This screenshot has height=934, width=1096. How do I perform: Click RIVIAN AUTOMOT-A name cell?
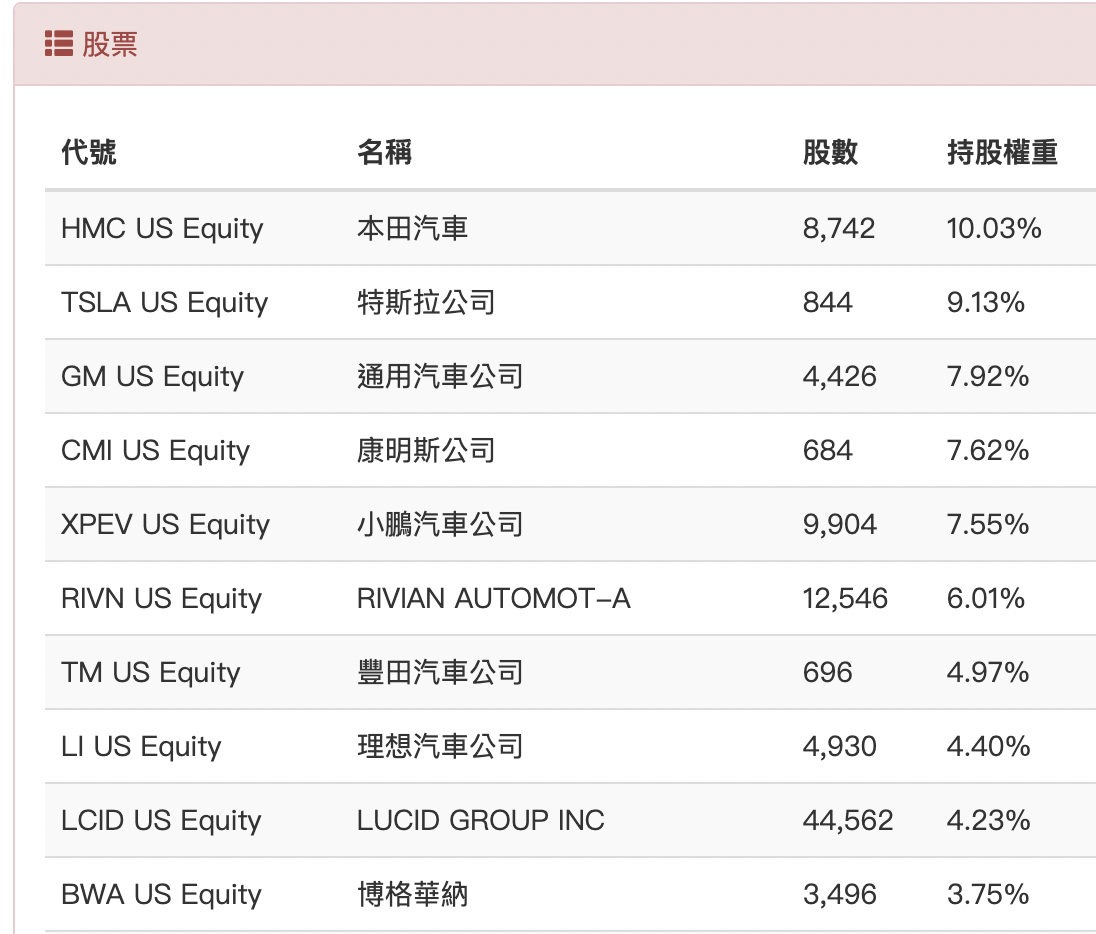tap(493, 598)
